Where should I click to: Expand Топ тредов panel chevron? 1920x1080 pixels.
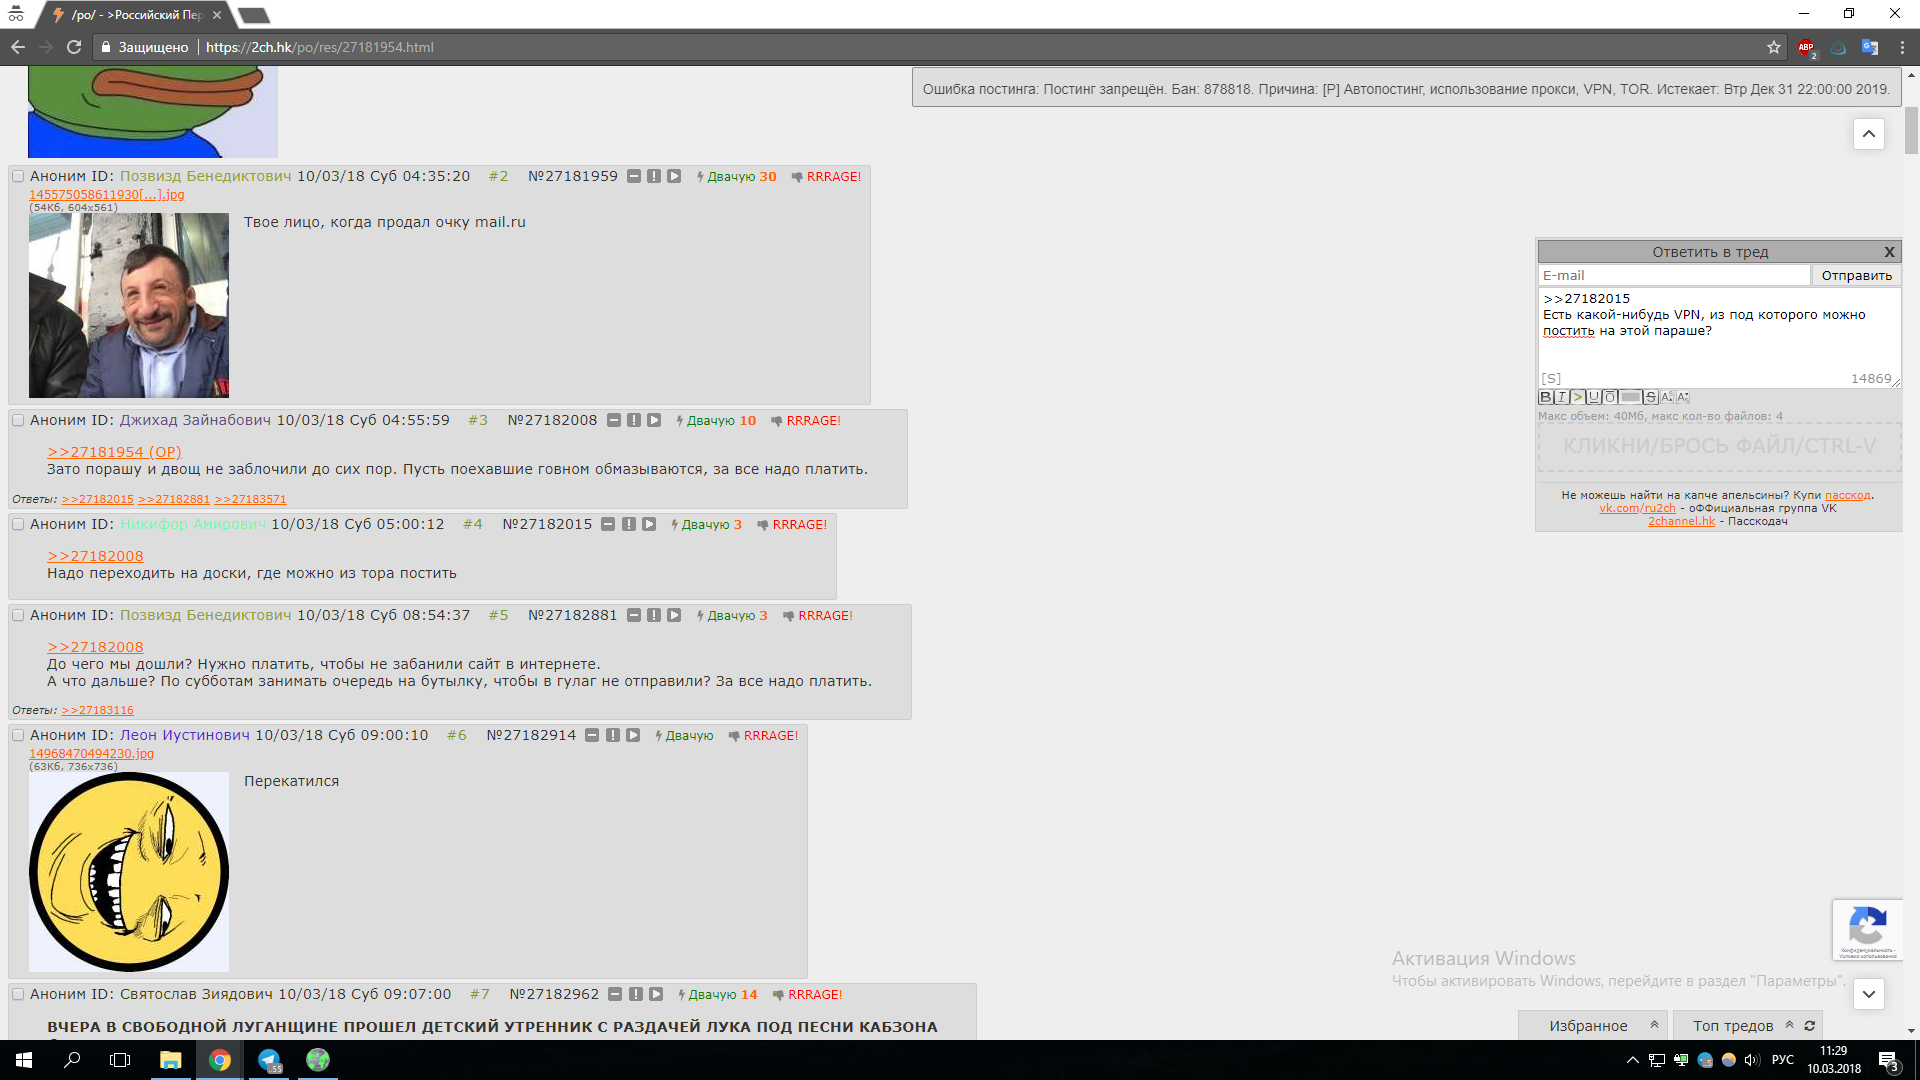[x=1789, y=1025]
